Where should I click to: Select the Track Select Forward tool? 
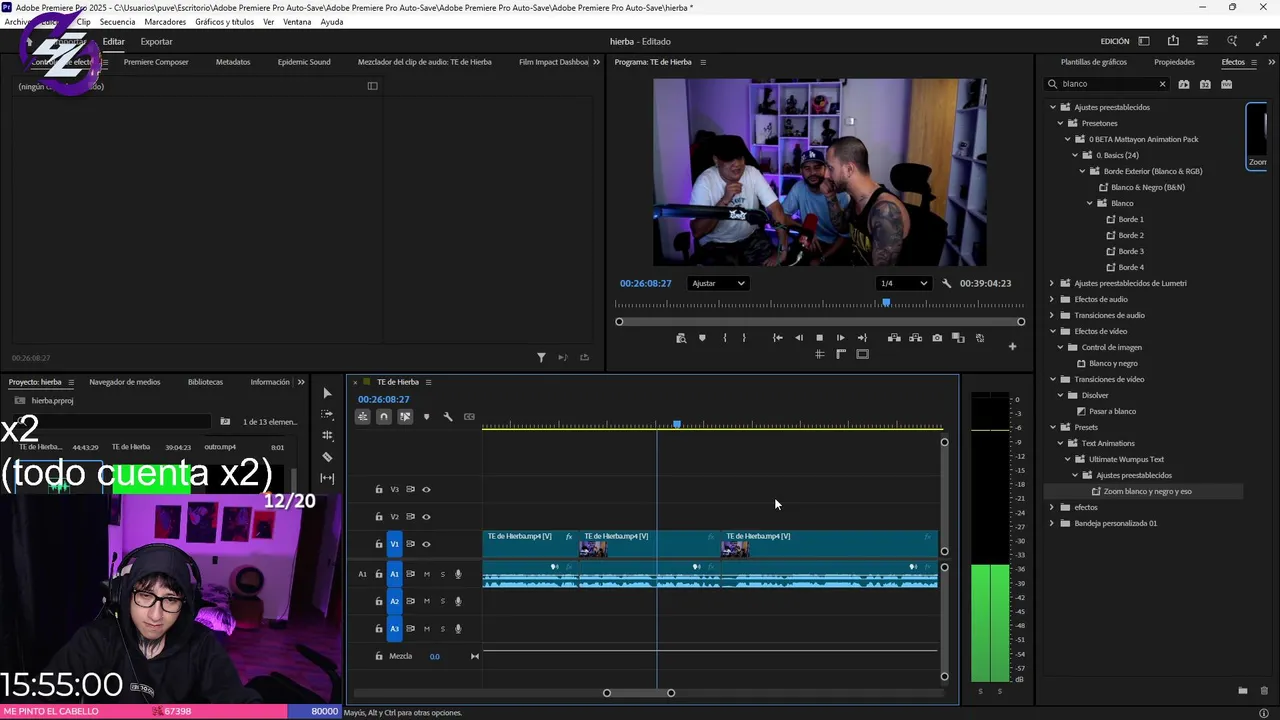[327, 414]
